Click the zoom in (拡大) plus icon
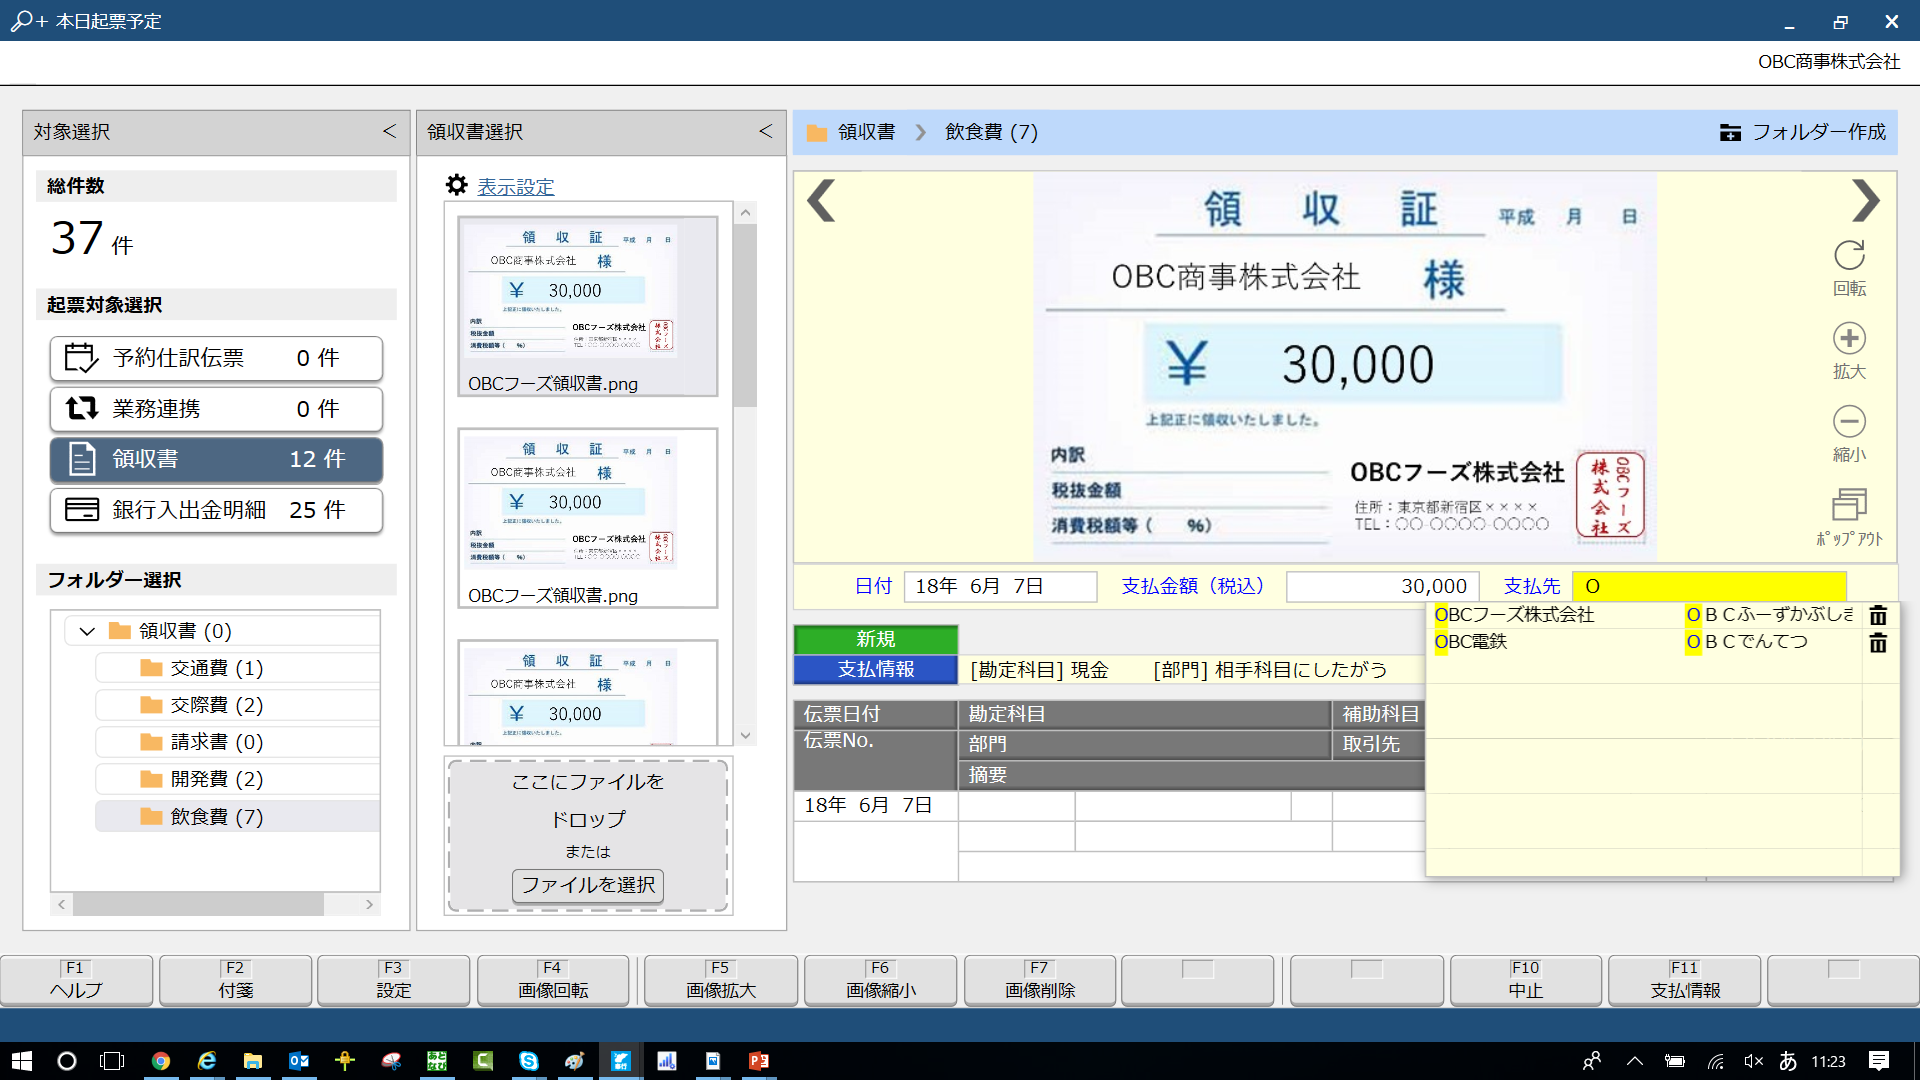 [x=1849, y=338]
